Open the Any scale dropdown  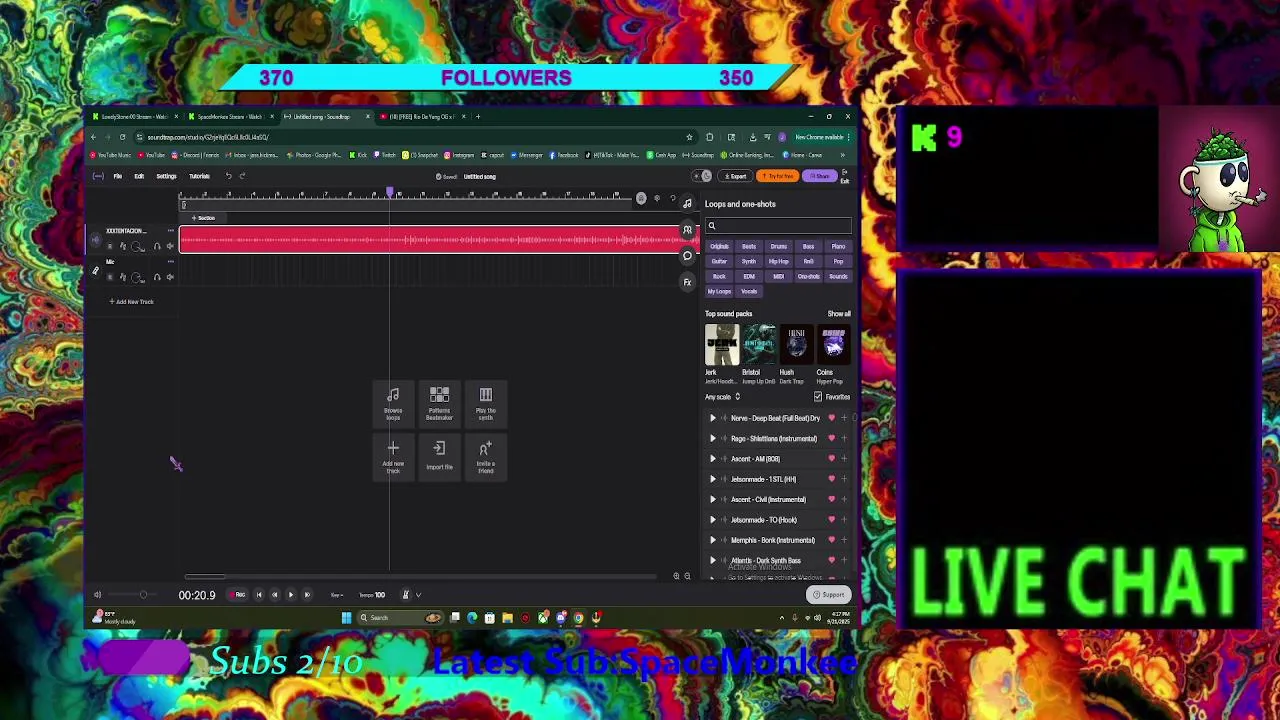pyautogui.click(x=723, y=397)
